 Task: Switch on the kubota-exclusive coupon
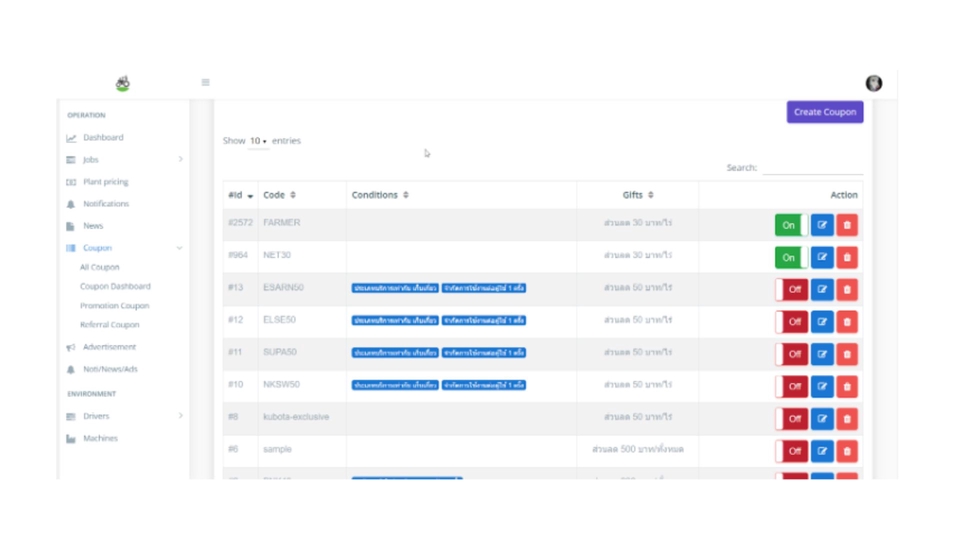(x=791, y=419)
